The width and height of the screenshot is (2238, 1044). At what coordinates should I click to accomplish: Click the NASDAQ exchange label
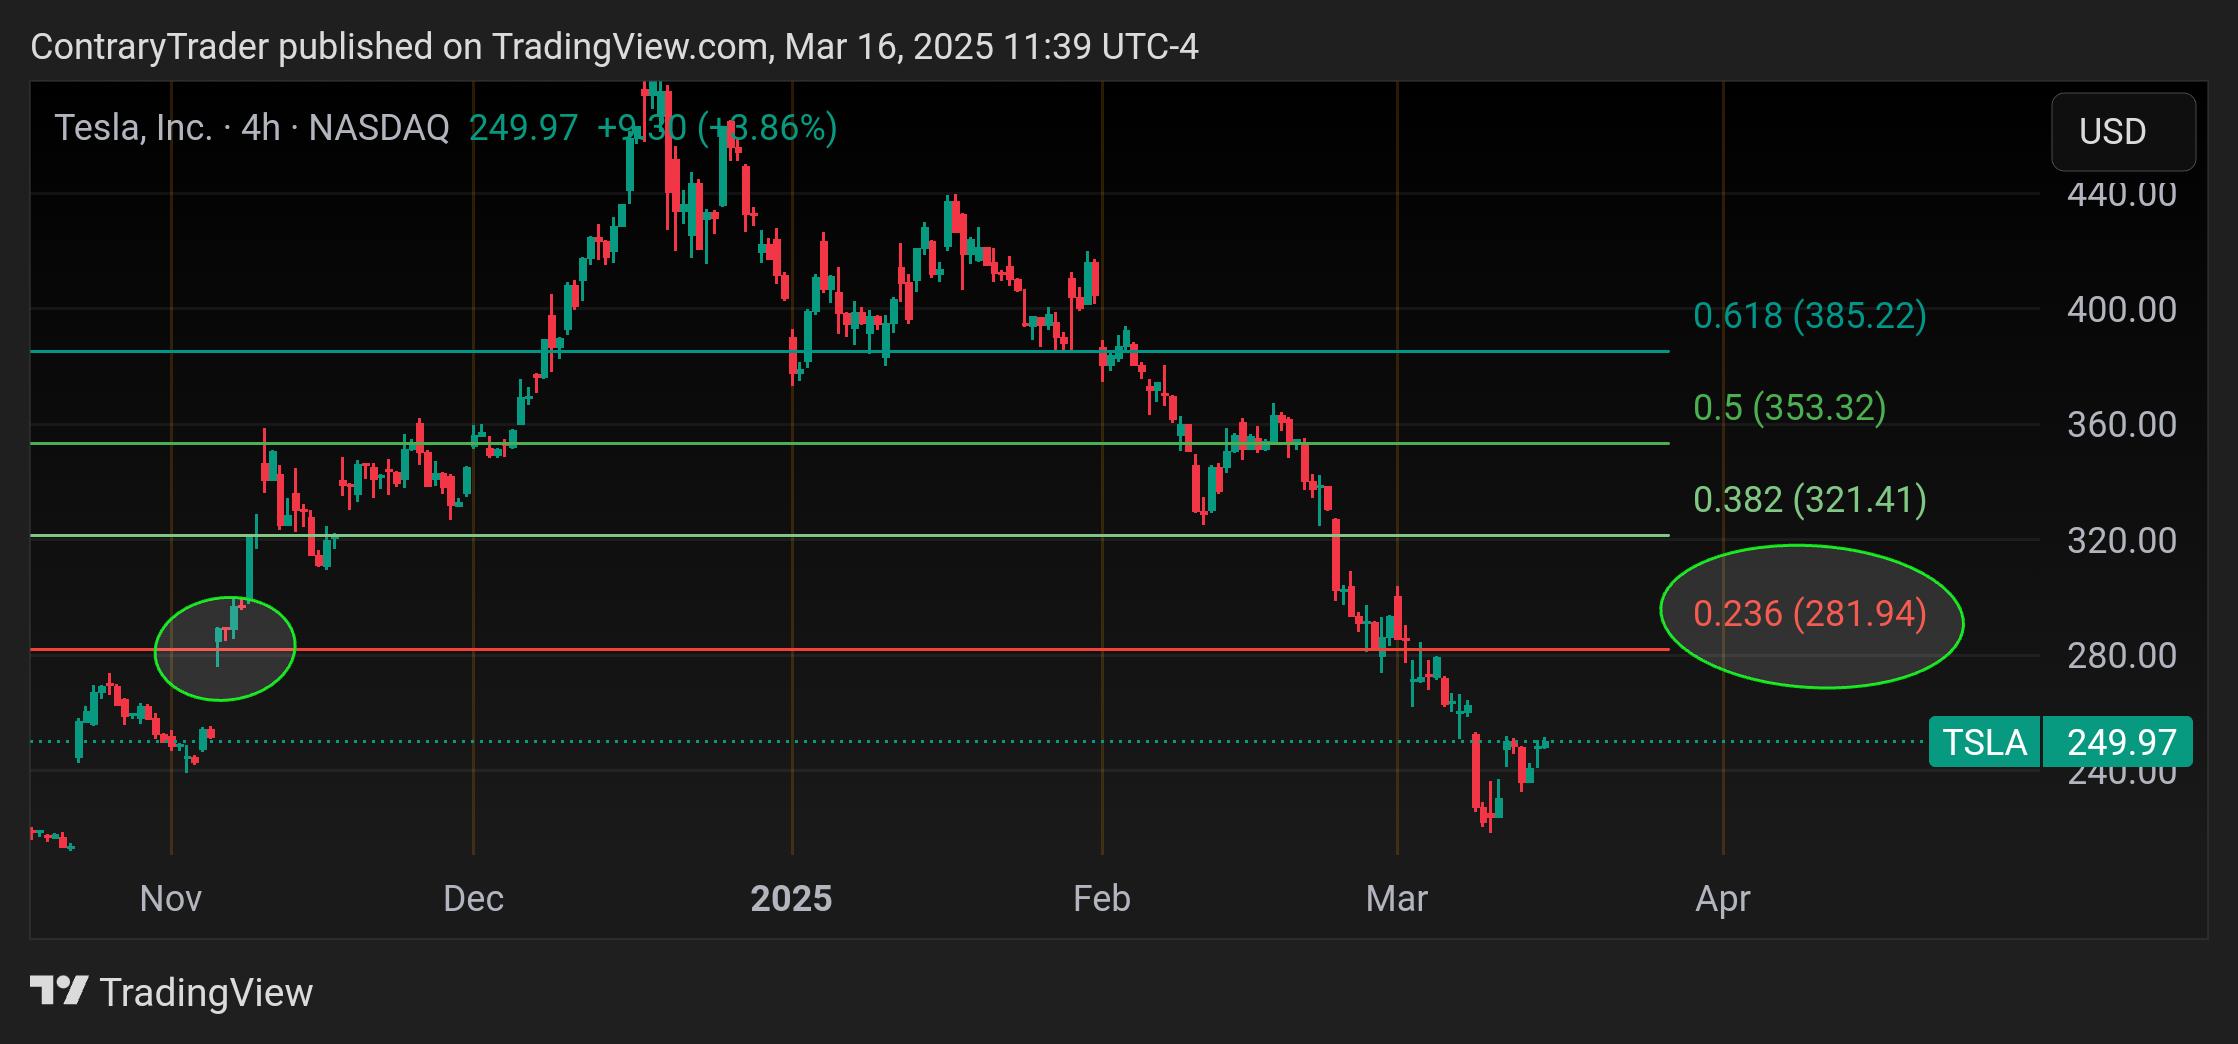coord(379,128)
